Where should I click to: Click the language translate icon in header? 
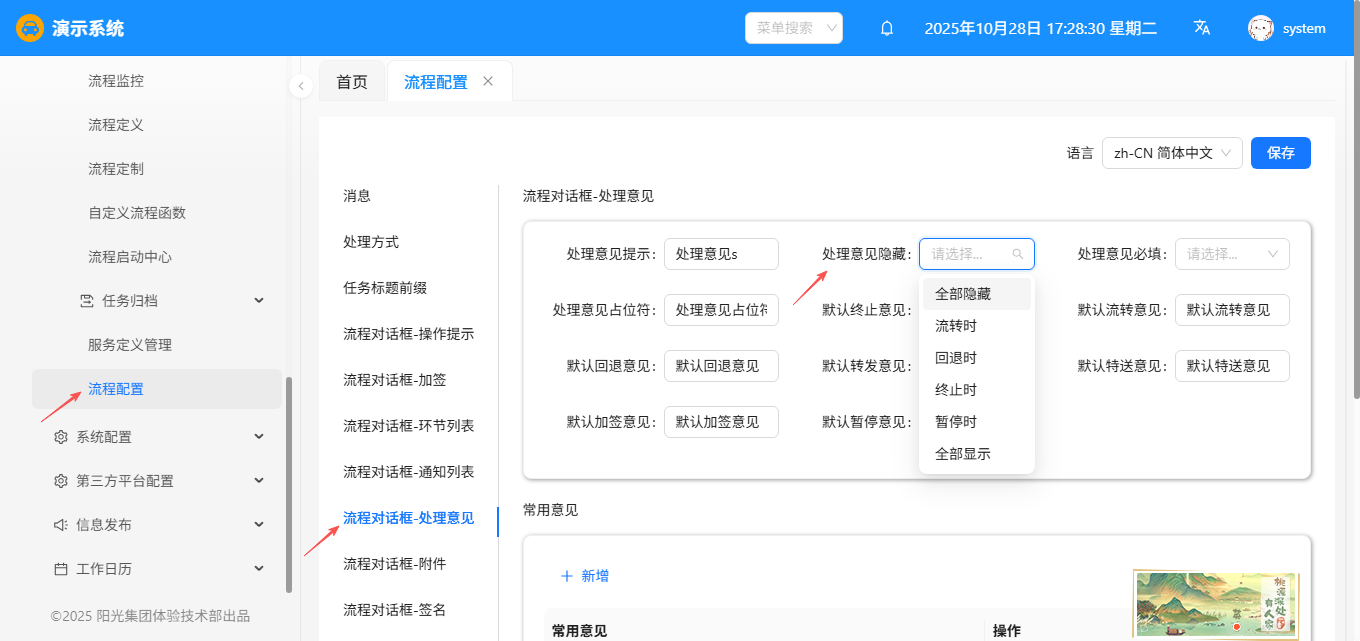click(1202, 28)
